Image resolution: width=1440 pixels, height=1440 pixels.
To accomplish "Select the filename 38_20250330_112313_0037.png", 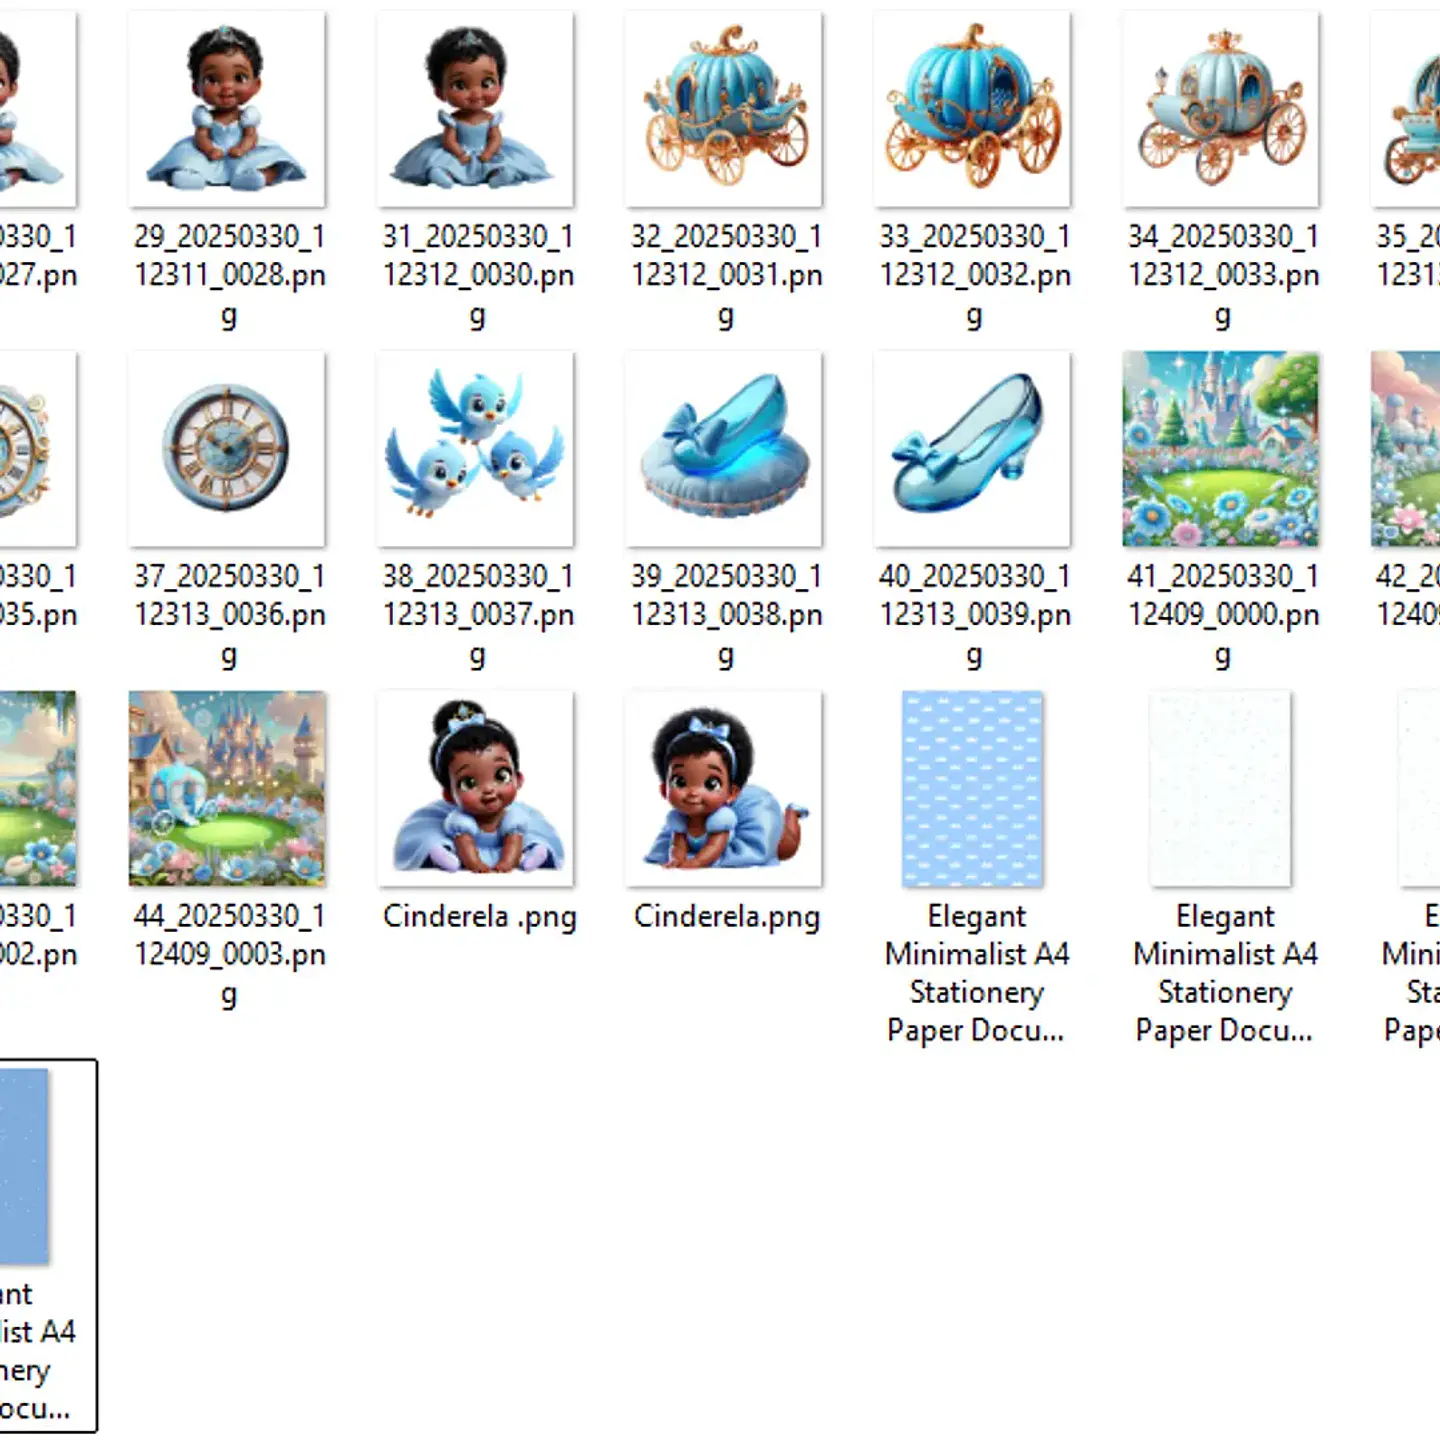I will (x=478, y=616).
